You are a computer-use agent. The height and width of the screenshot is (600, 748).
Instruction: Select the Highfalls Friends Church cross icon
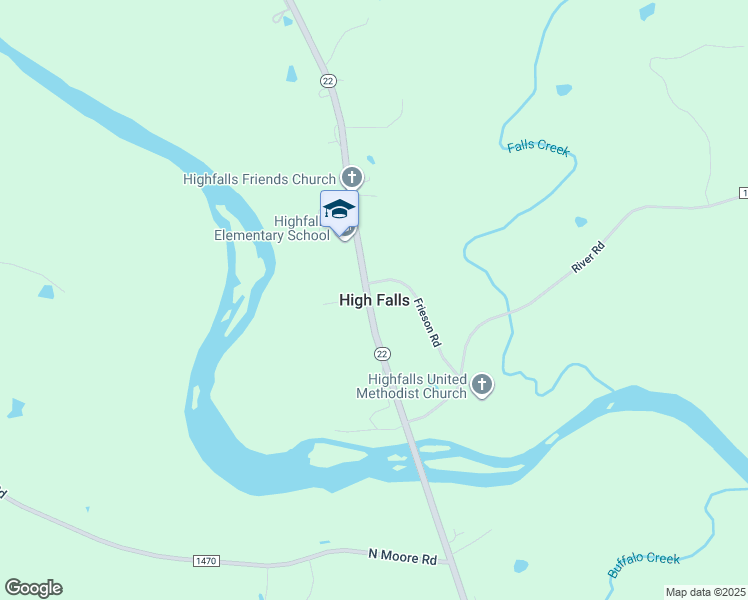352,177
